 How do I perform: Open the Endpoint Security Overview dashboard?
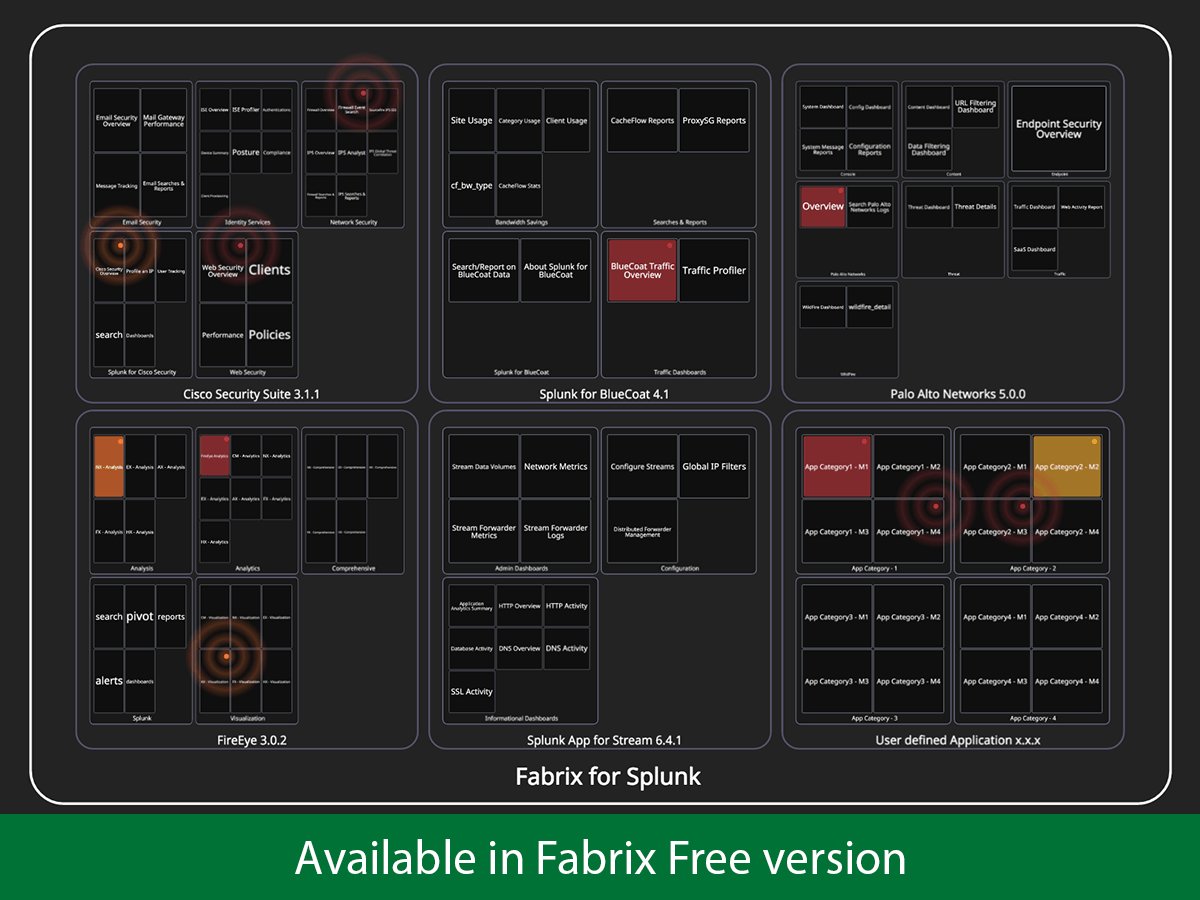pos(1060,129)
